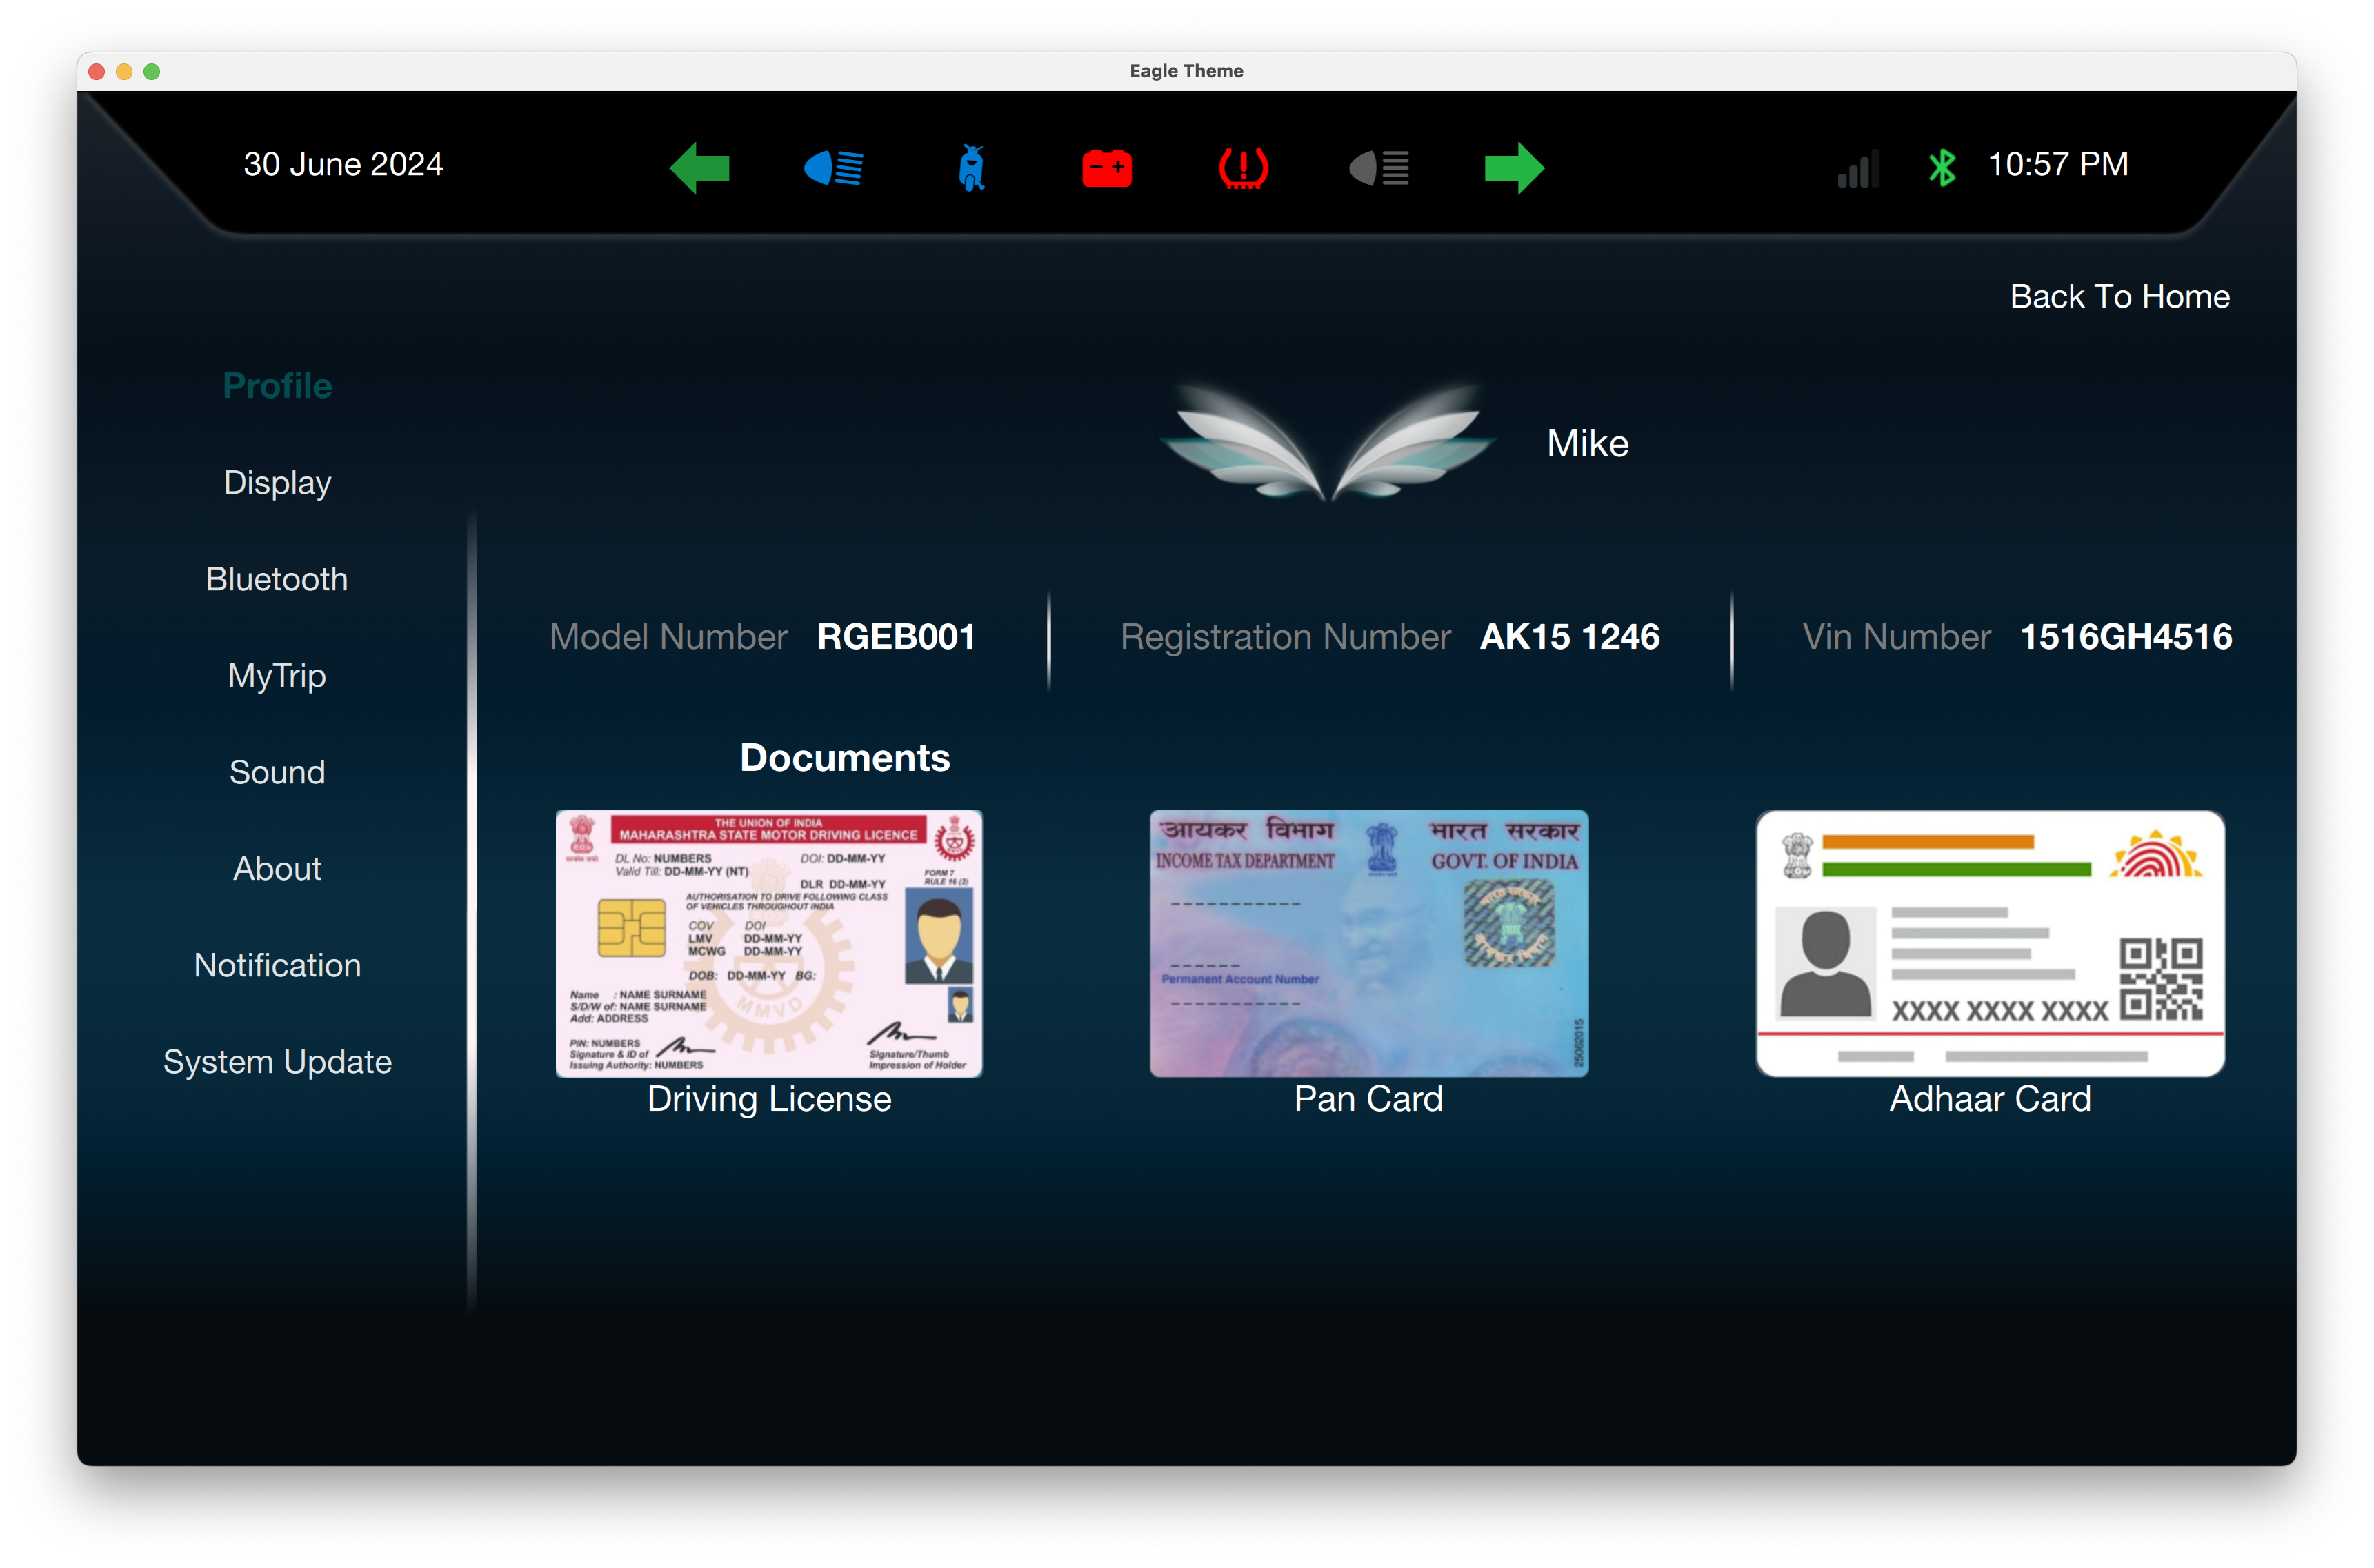Click the red tire pressure warning icon
The image size is (2374, 1568).
(x=1243, y=167)
